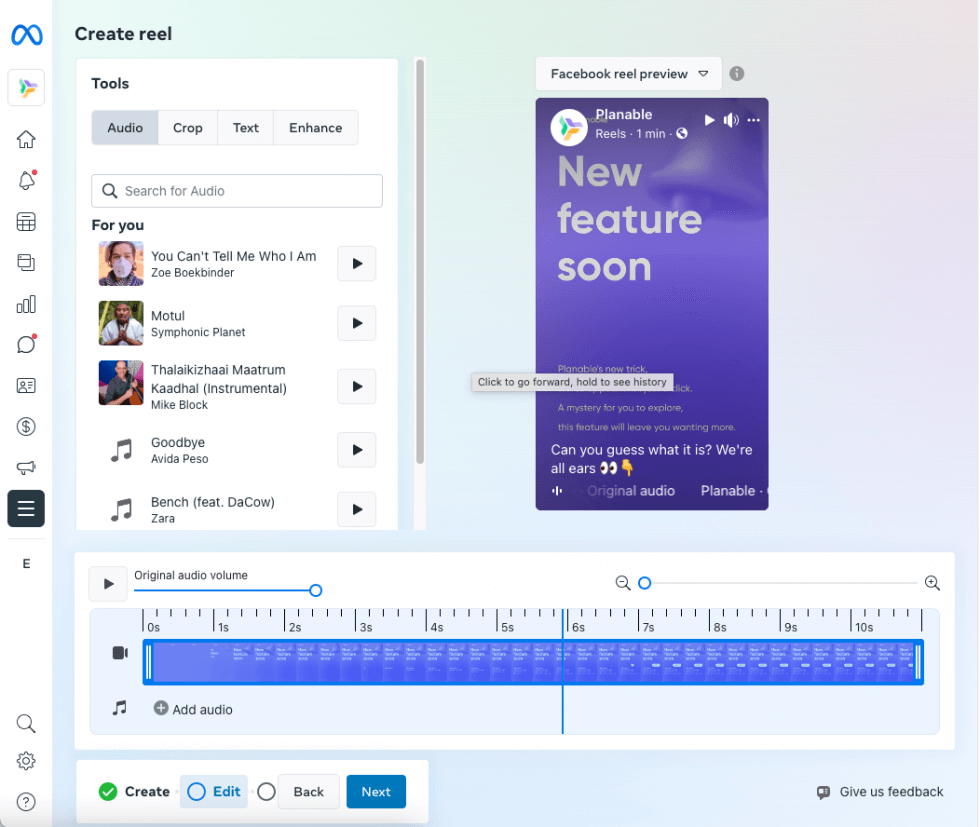Open the Ads megaphone icon
Viewport: 980px width, 827px height.
(x=26, y=467)
